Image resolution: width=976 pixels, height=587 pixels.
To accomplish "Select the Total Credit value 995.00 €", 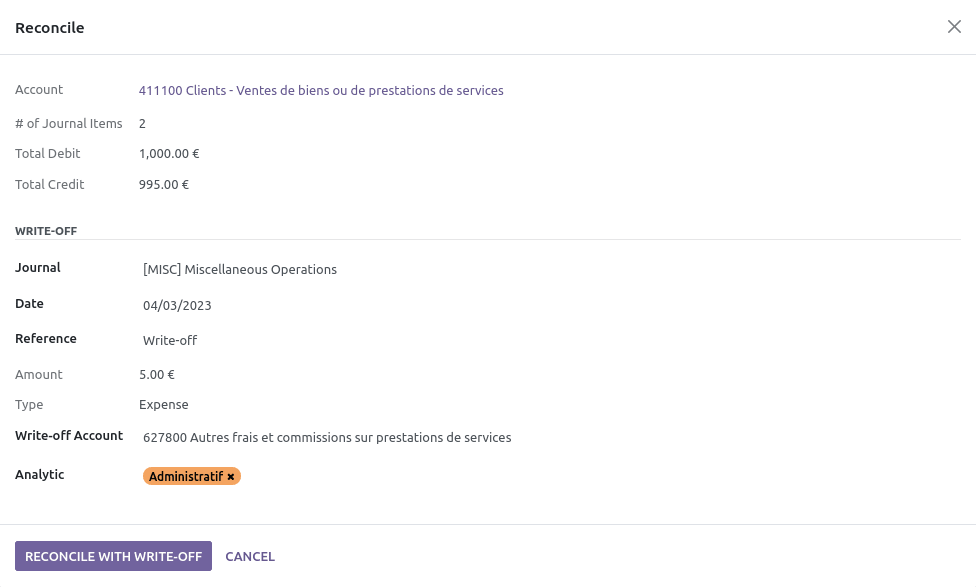I will (x=164, y=185).
